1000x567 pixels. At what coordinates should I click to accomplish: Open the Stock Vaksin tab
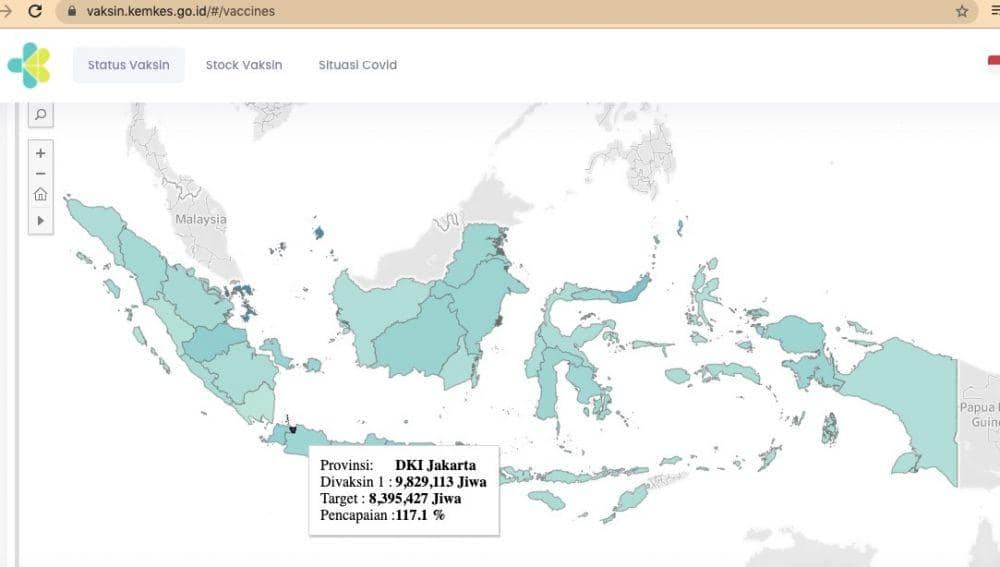click(244, 65)
